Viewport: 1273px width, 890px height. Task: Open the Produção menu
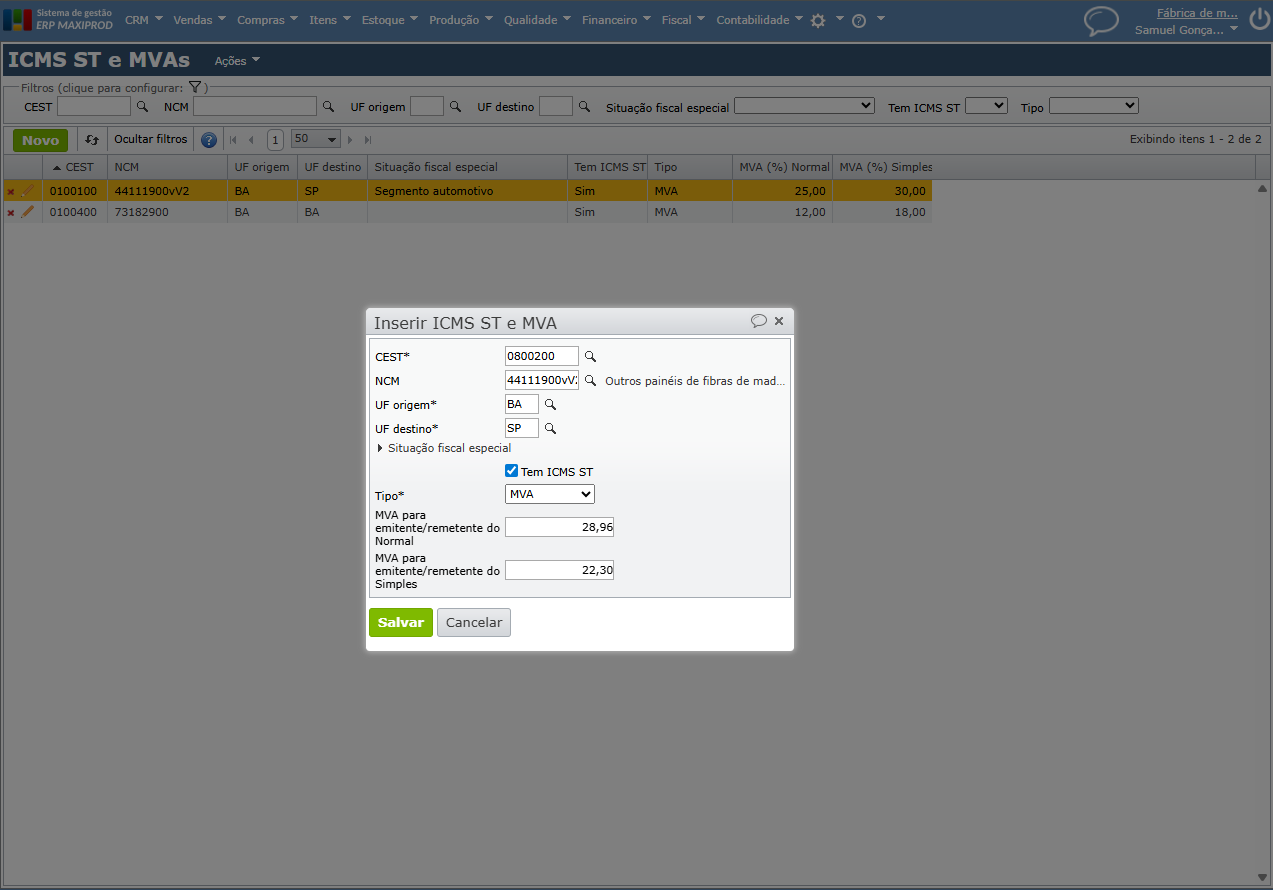(461, 20)
